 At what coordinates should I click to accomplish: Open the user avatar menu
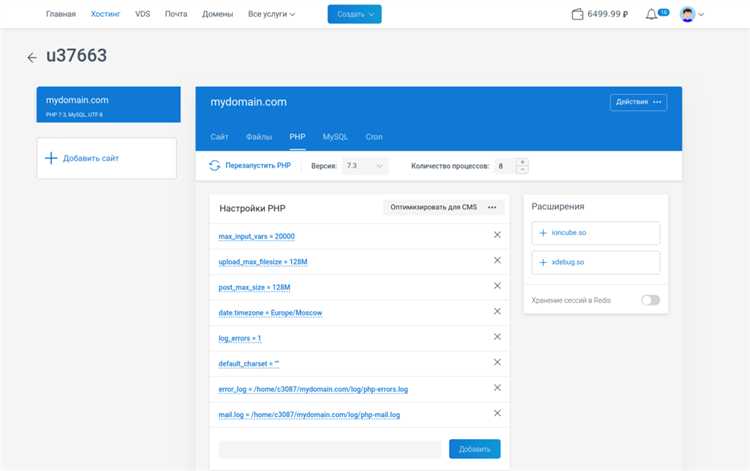687,14
